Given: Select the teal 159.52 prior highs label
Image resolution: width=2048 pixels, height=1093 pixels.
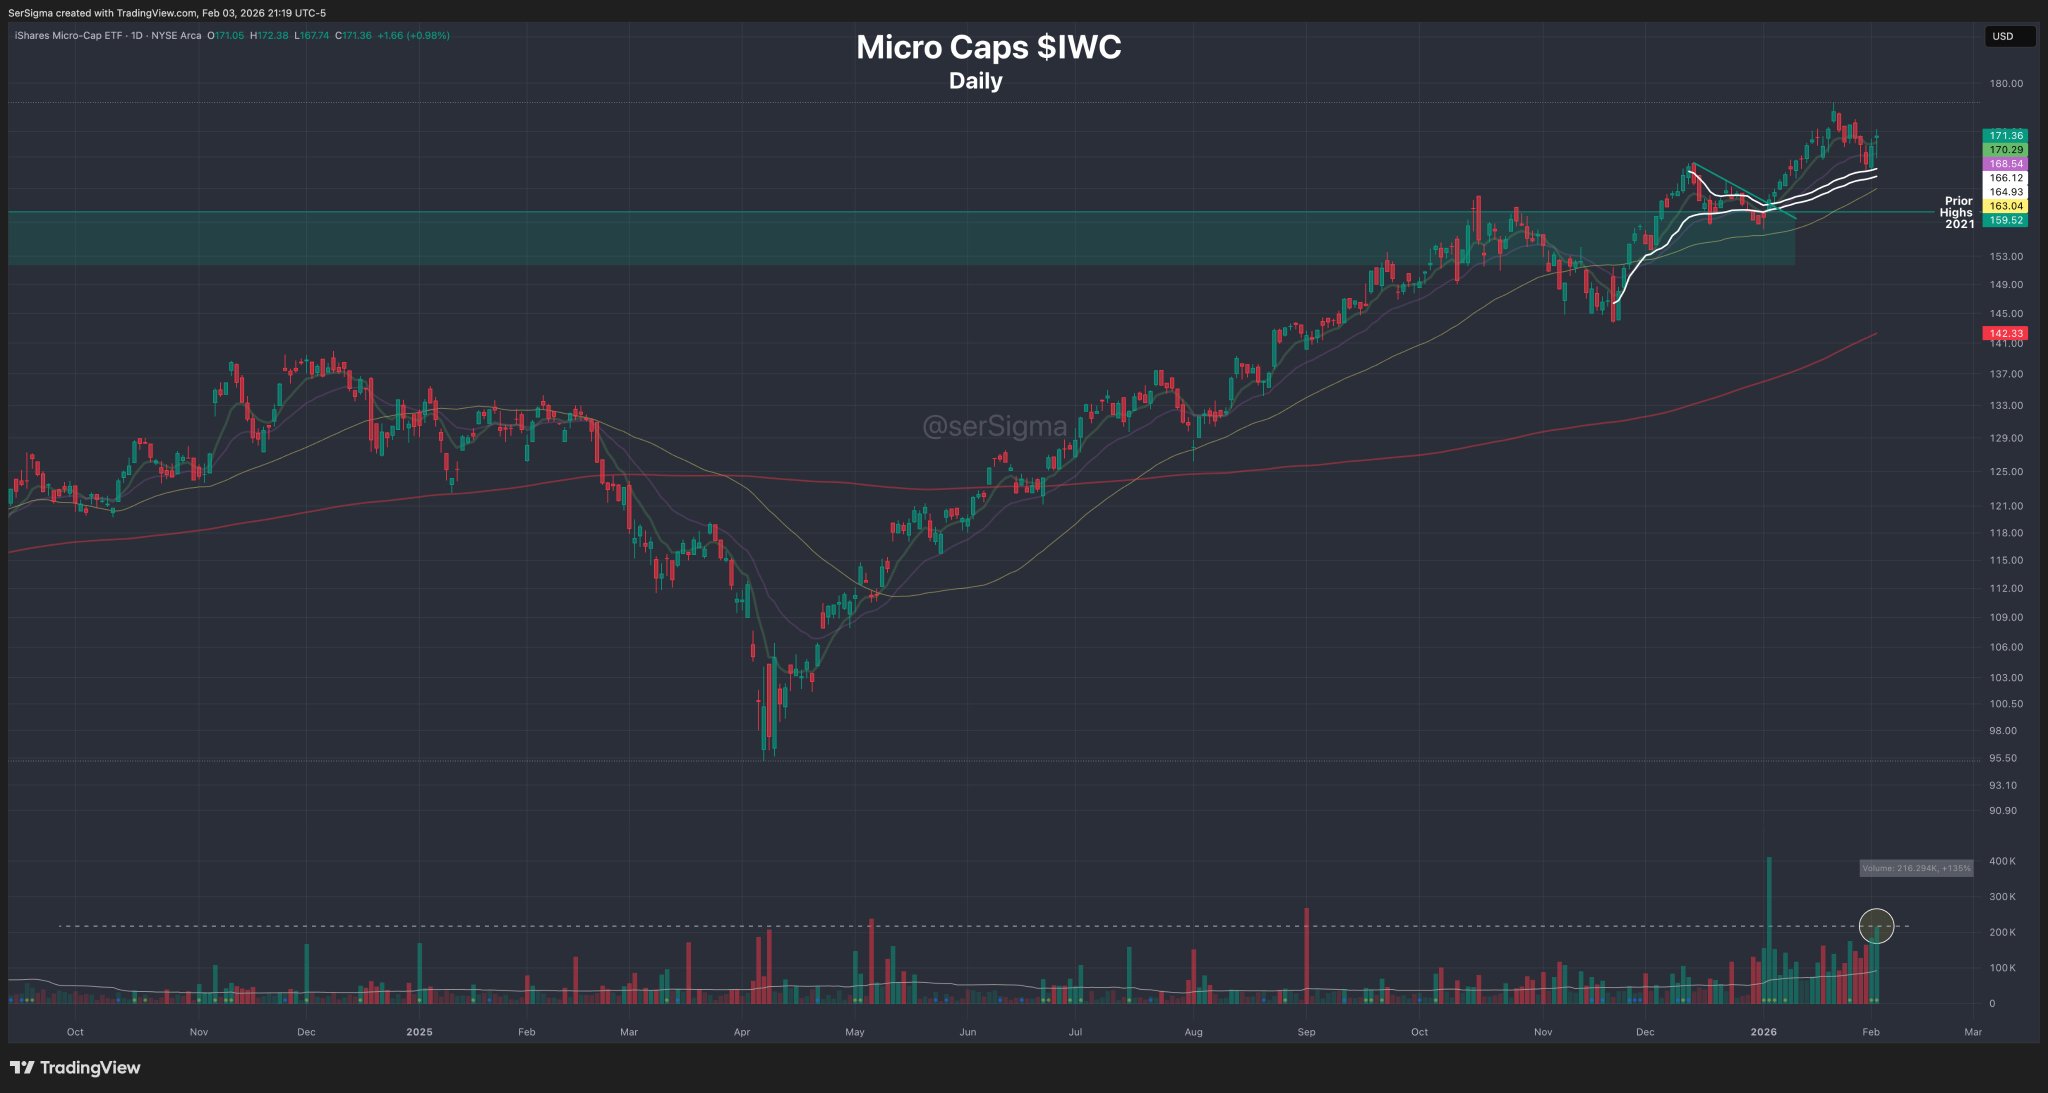Looking at the screenshot, I should tap(2005, 220).
